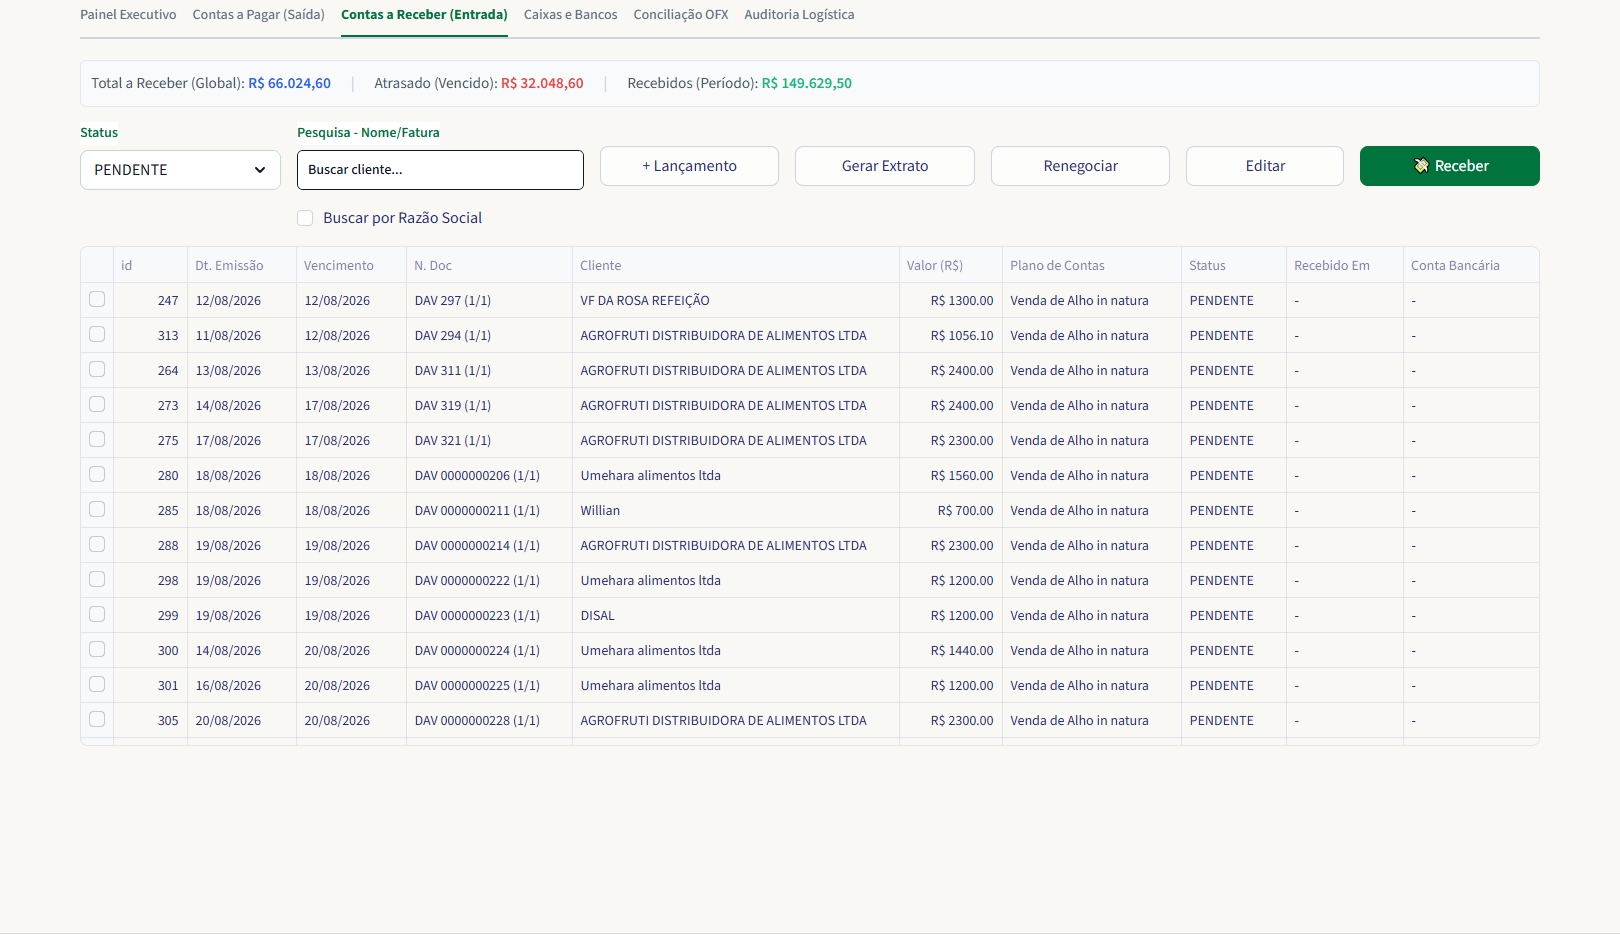This screenshot has width=1620, height=934.
Task: Select checkbox for id 313
Action: click(97, 334)
